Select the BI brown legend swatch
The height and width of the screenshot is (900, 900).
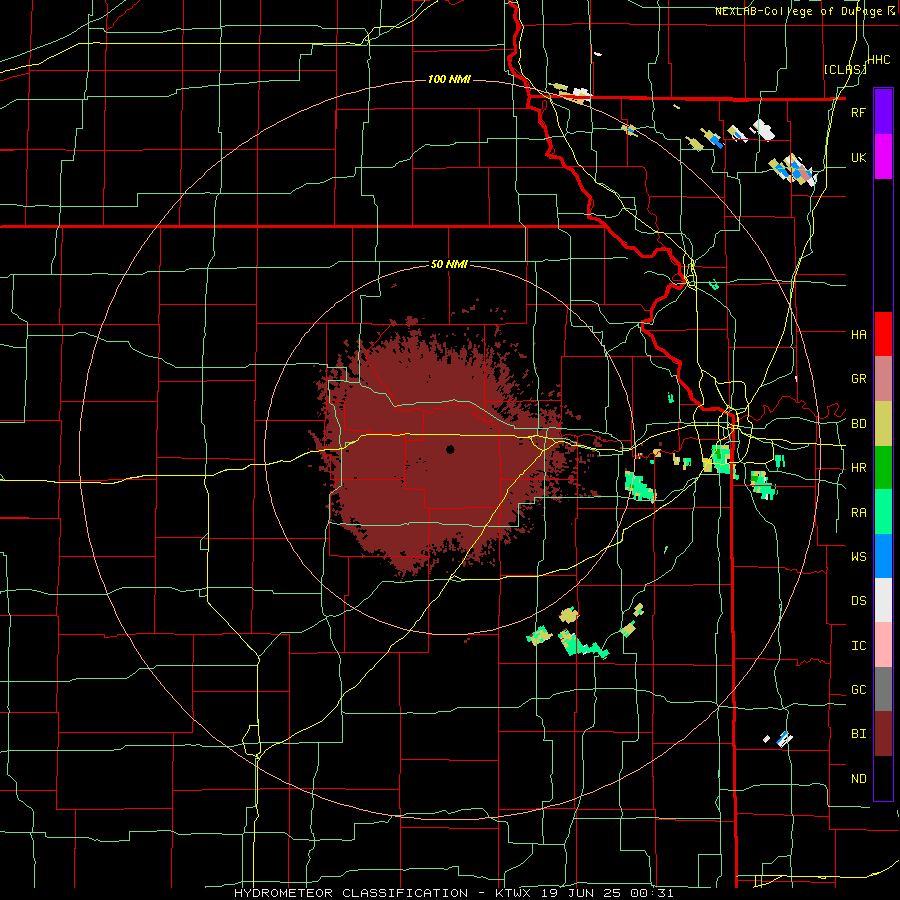tap(883, 734)
